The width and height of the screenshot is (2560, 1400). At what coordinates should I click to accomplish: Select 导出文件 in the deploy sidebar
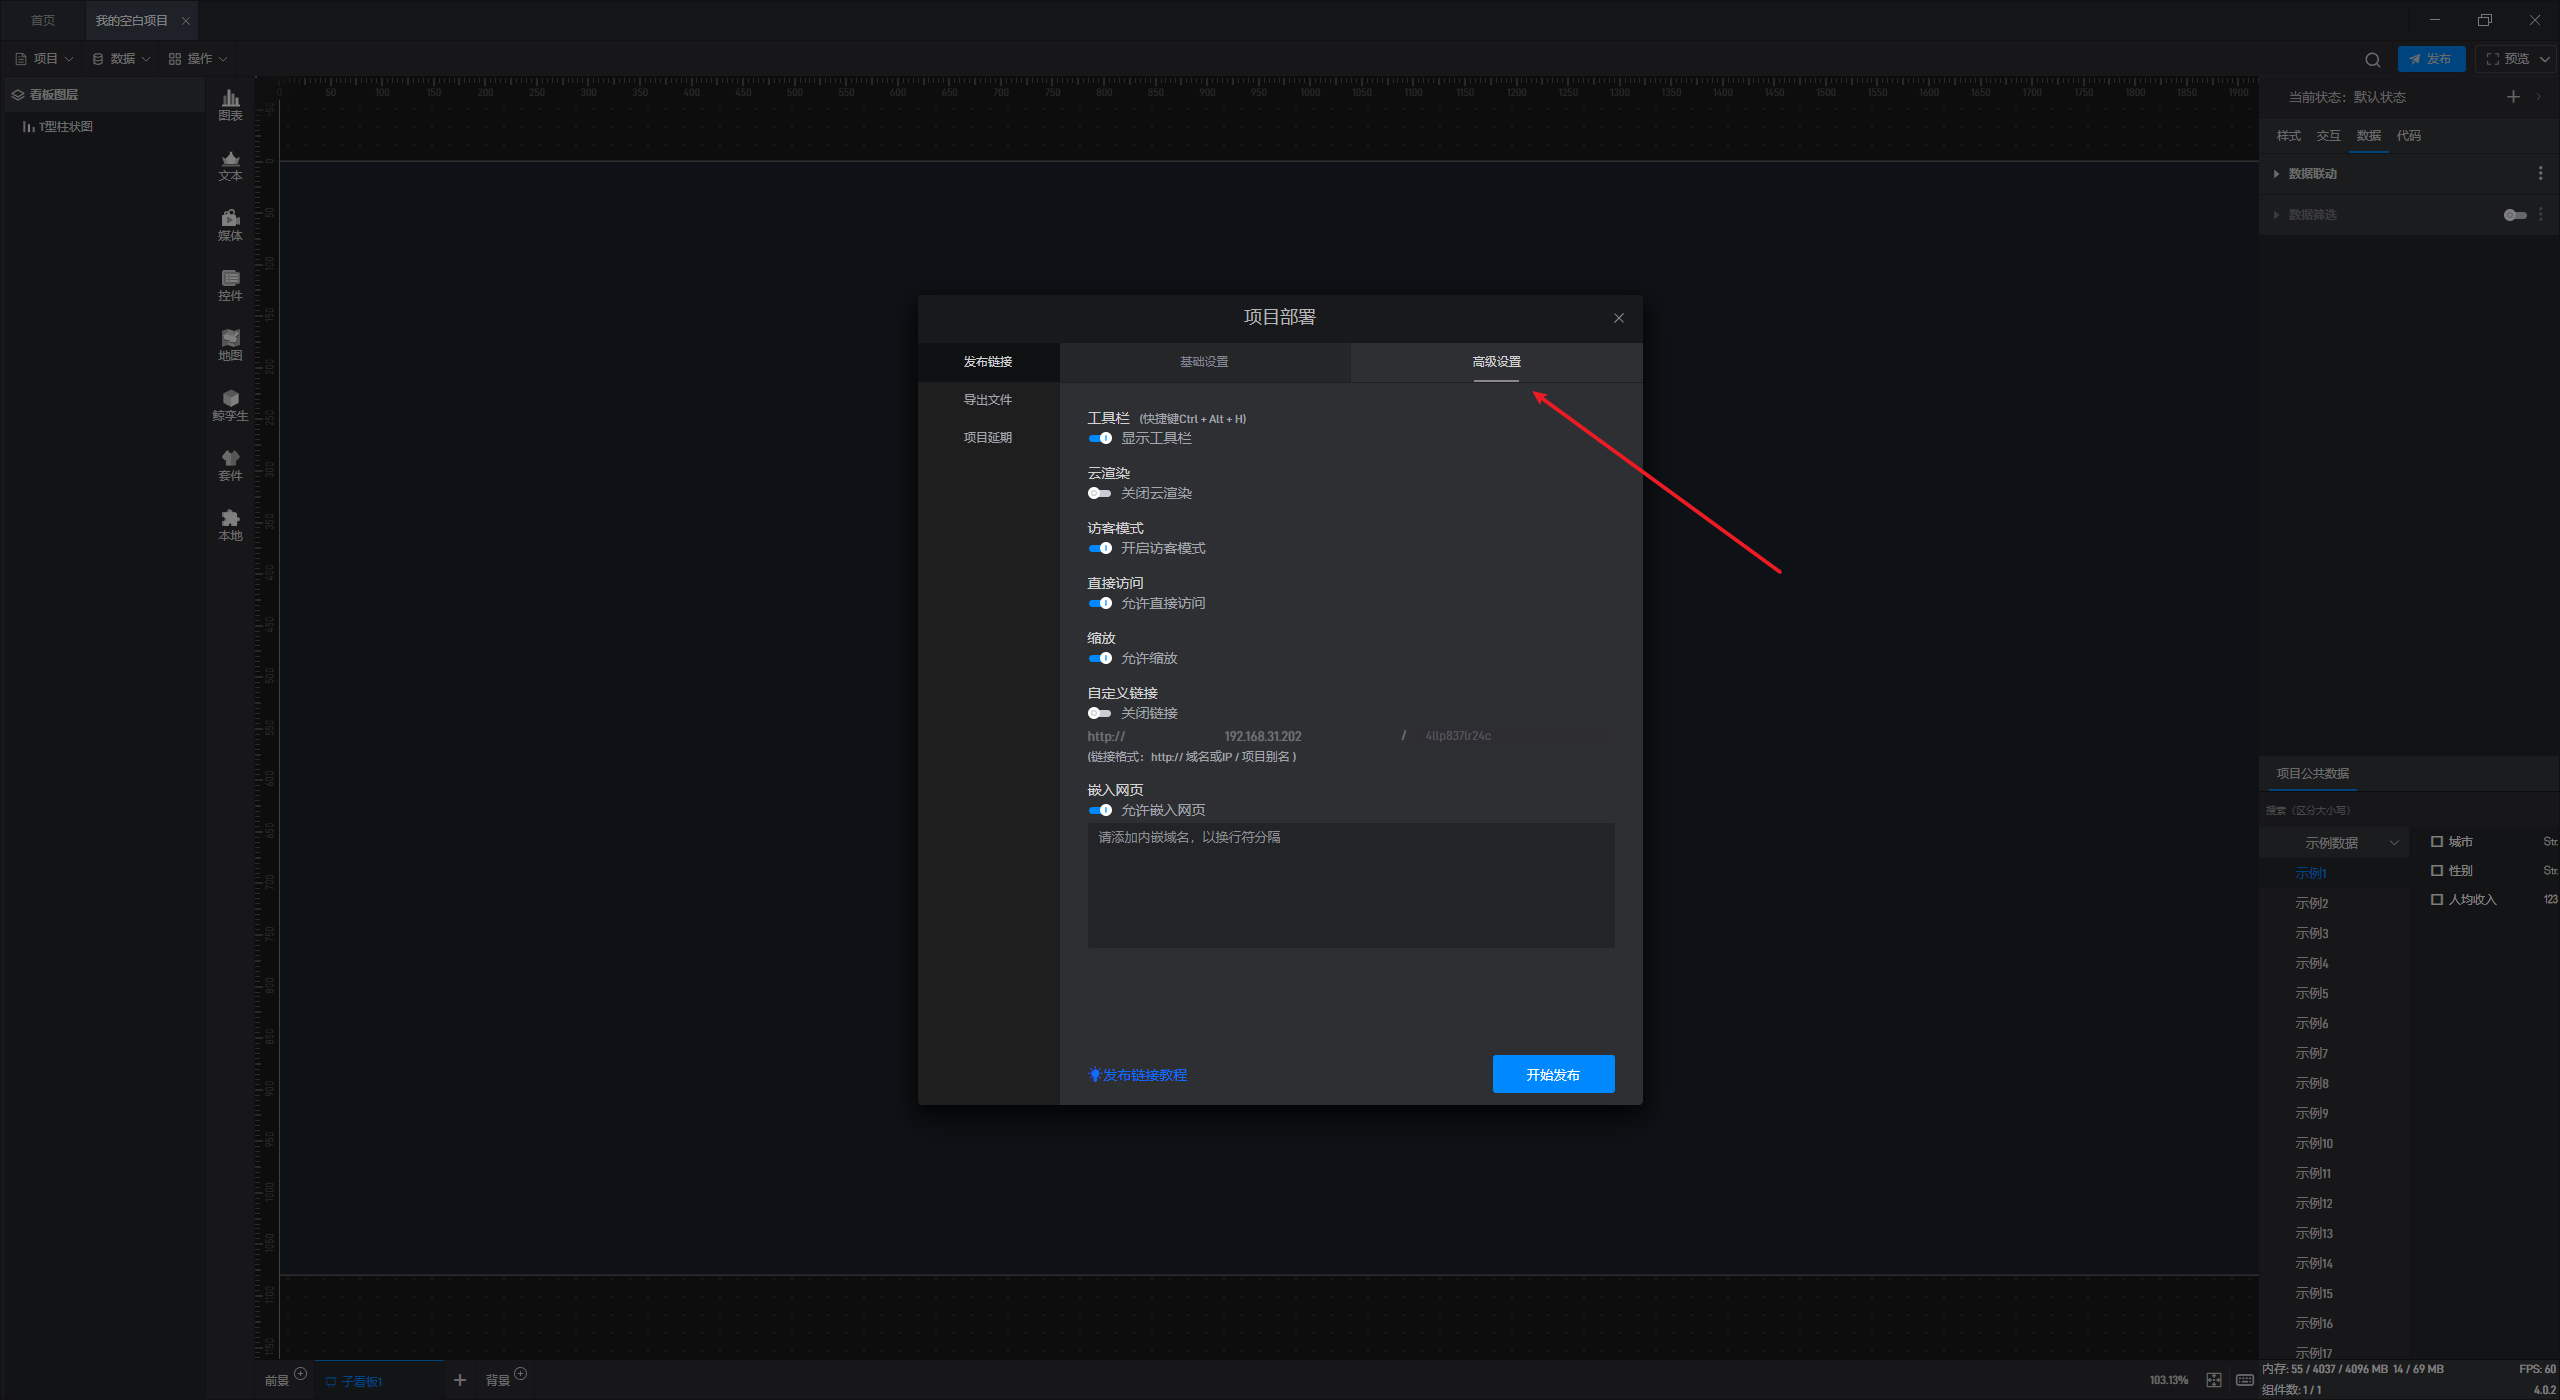987,400
